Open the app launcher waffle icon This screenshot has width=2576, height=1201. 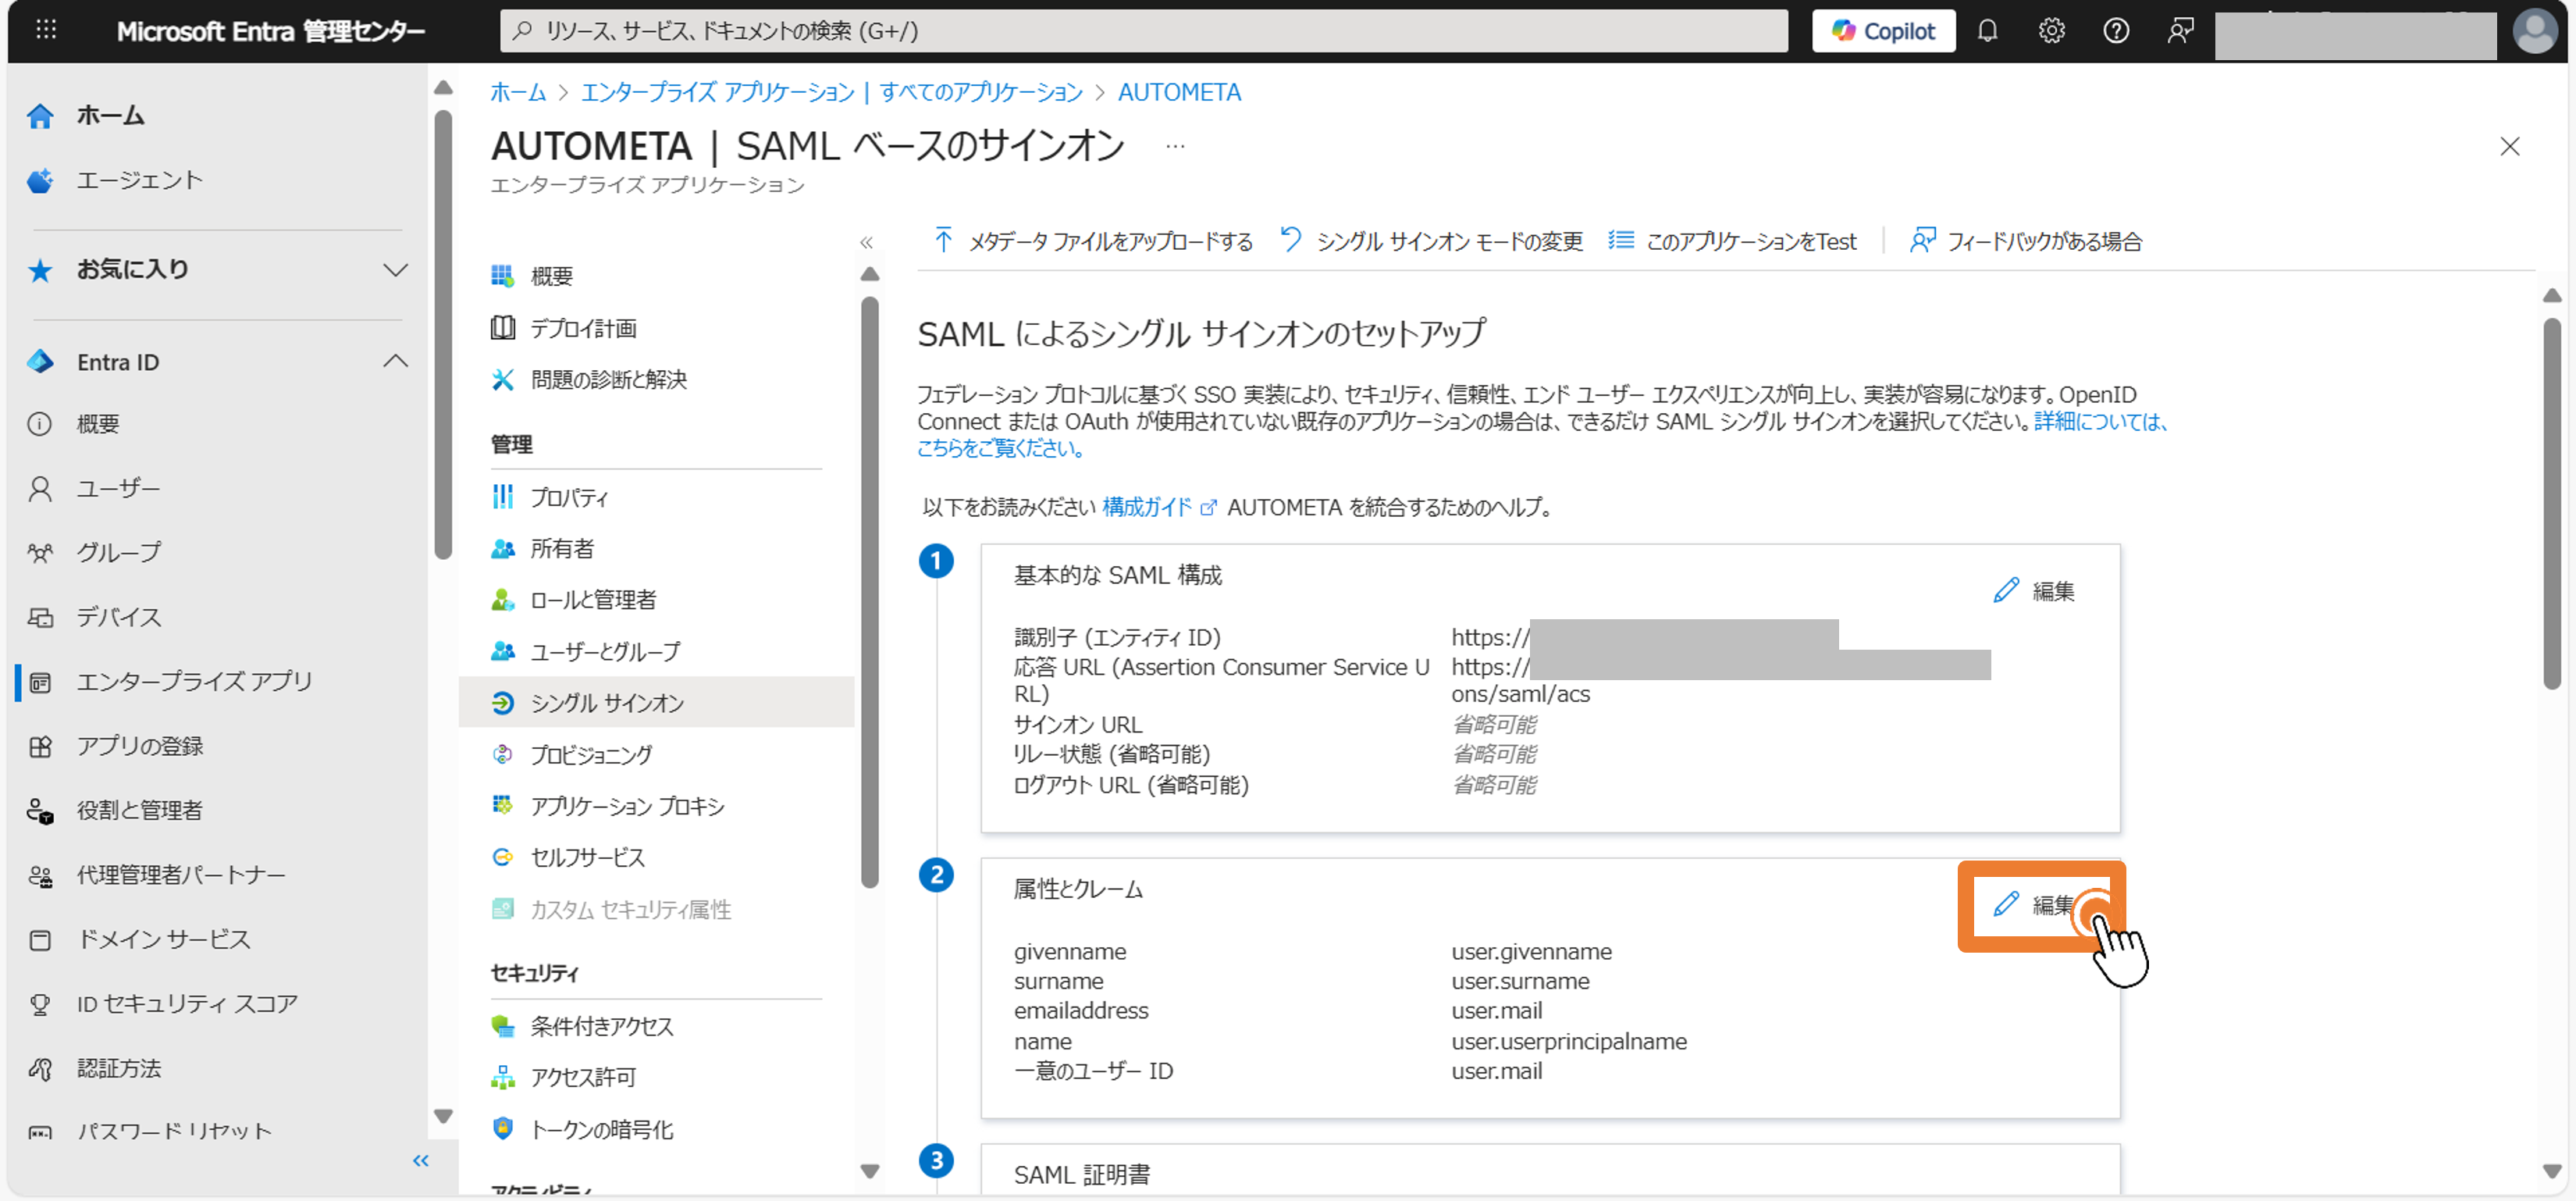click(46, 30)
